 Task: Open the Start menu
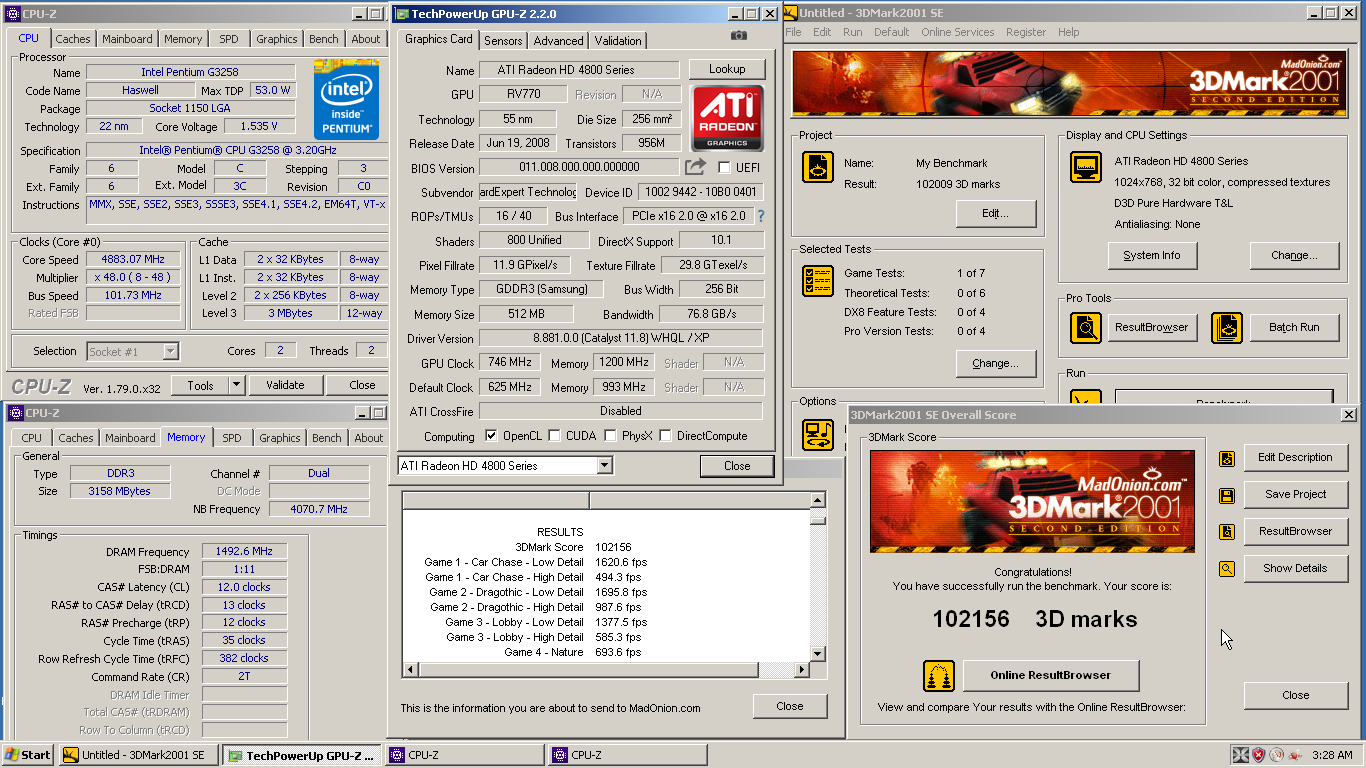(x=27, y=755)
